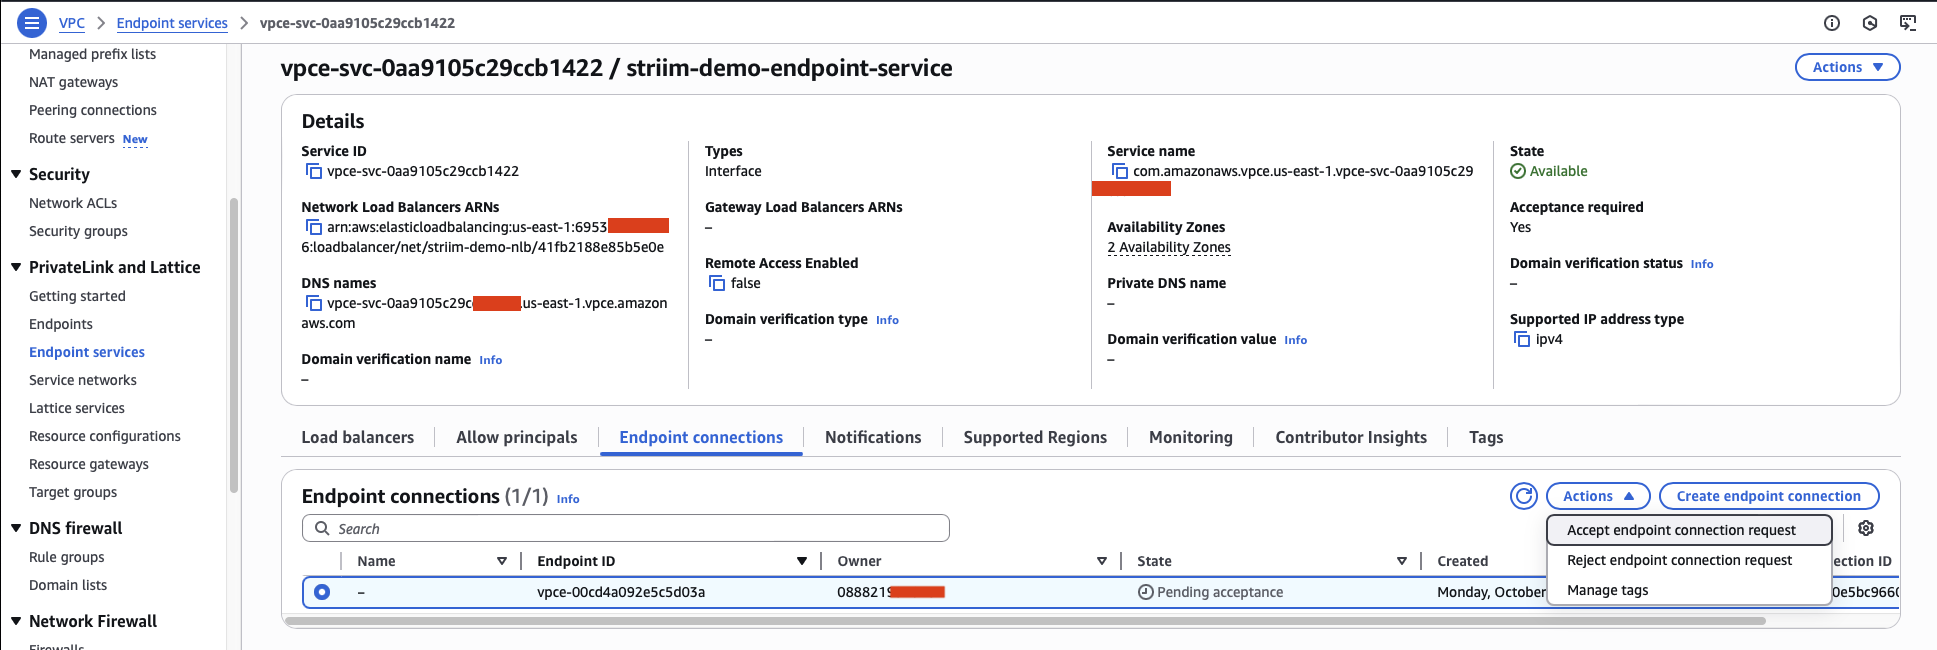The height and width of the screenshot is (650, 1937).
Task: Choose Reject endpoint connection request
Action: [1678, 560]
